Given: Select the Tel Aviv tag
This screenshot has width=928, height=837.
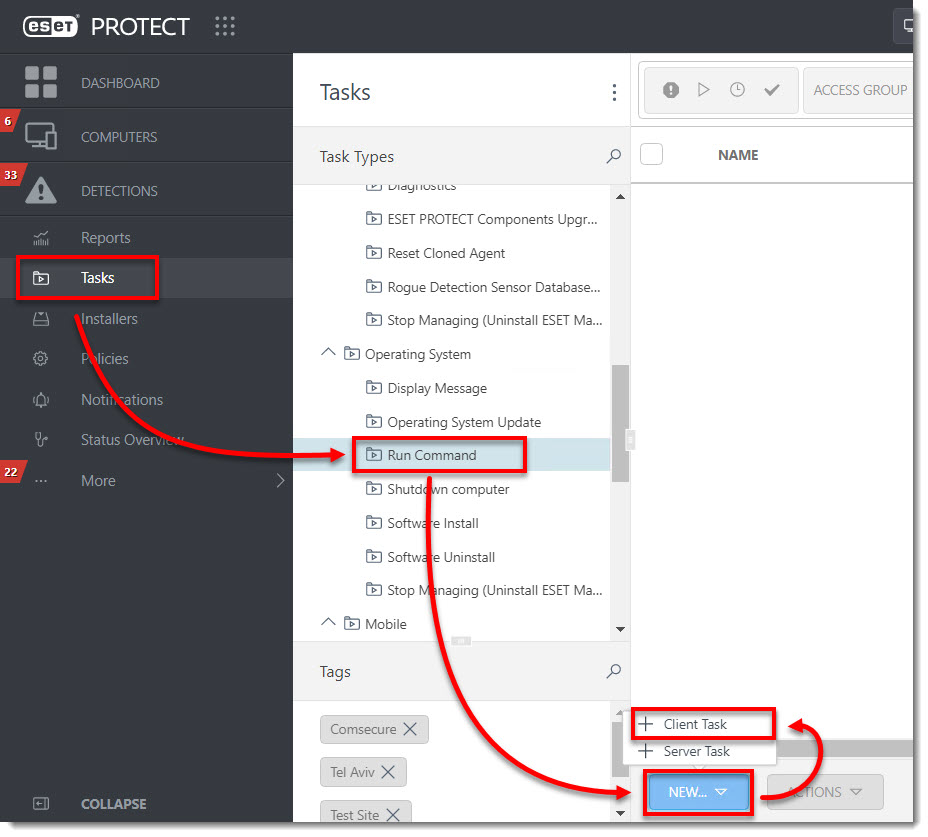Looking at the screenshot, I should [x=352, y=772].
